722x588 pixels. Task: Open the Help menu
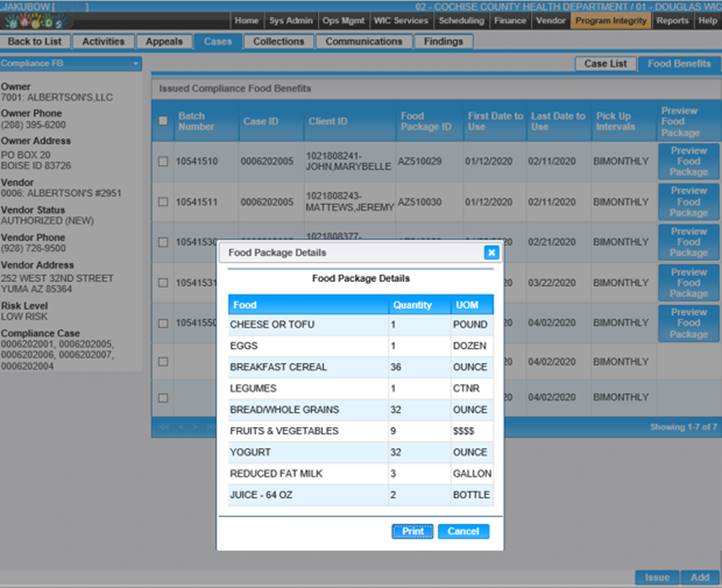pos(707,21)
